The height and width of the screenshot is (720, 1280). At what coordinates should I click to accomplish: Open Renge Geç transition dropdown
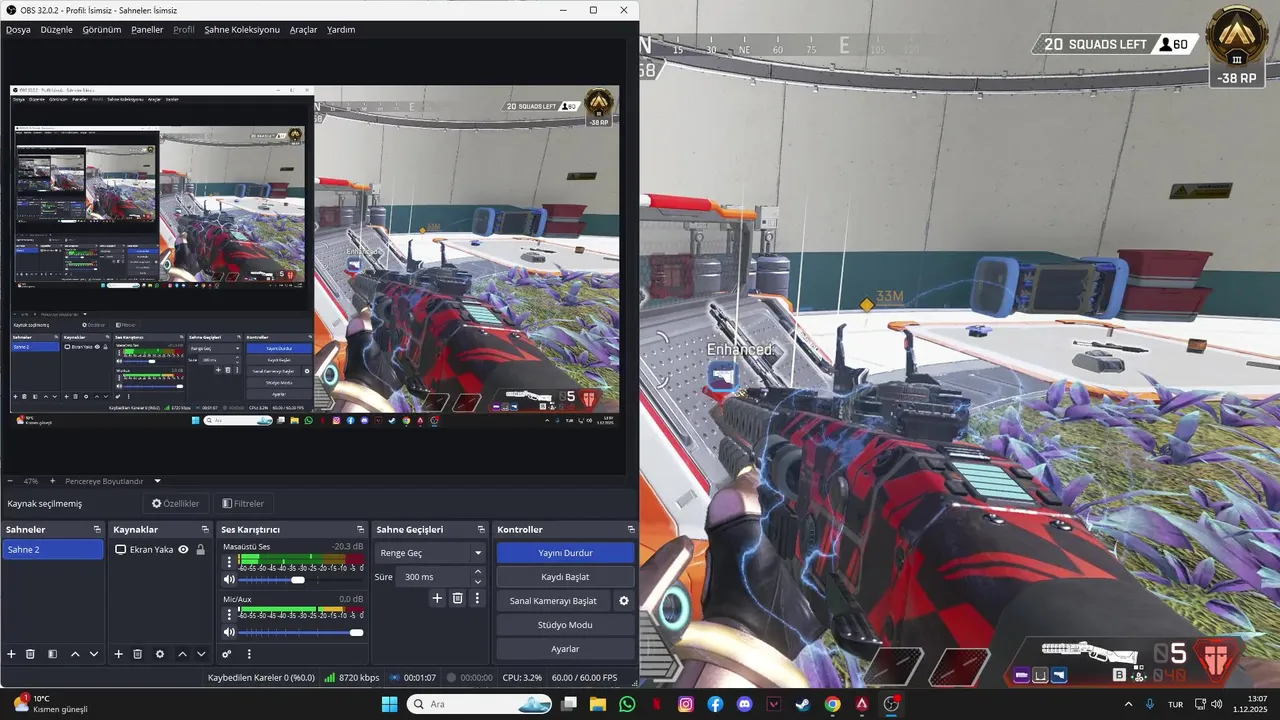pos(430,553)
